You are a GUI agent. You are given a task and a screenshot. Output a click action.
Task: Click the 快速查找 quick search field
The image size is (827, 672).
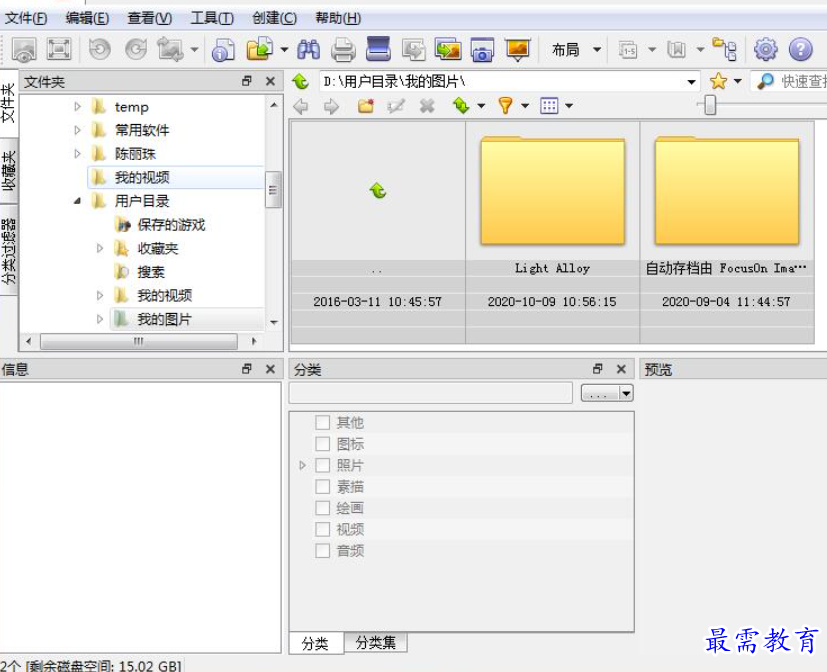(x=791, y=81)
